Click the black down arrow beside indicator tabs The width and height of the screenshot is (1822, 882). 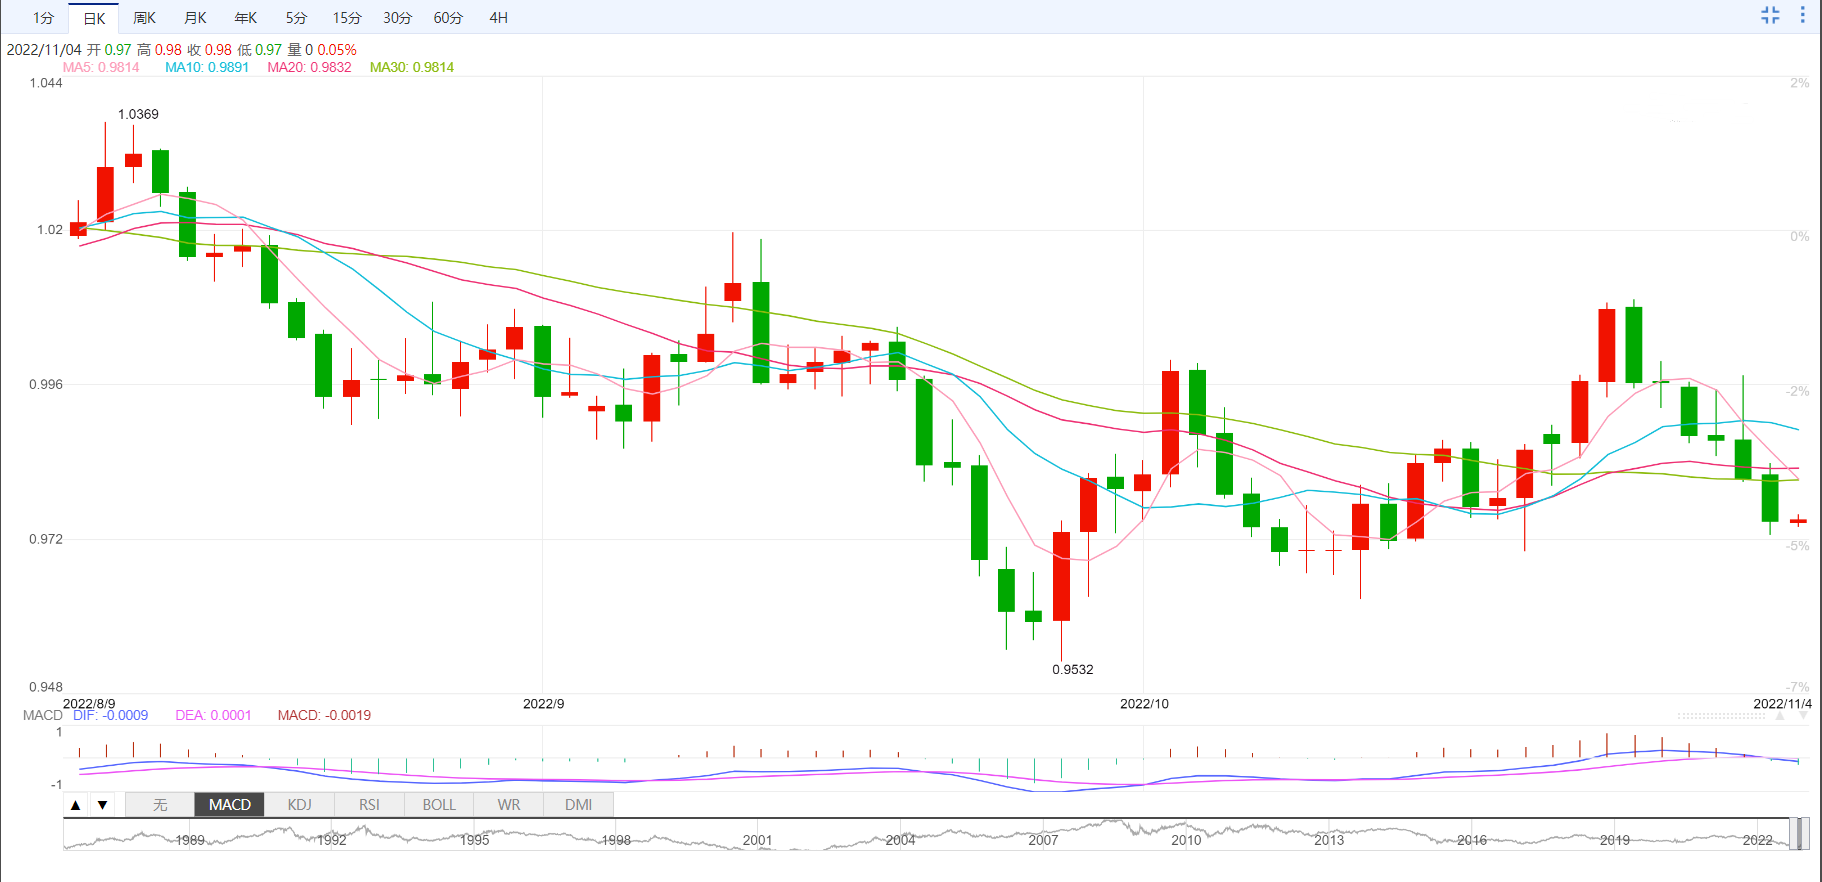(102, 805)
